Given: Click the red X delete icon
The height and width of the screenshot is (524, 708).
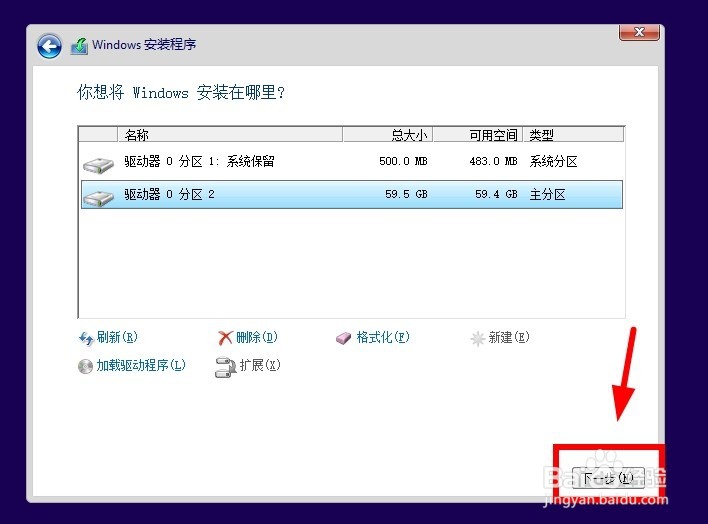Looking at the screenshot, I should (x=225, y=338).
